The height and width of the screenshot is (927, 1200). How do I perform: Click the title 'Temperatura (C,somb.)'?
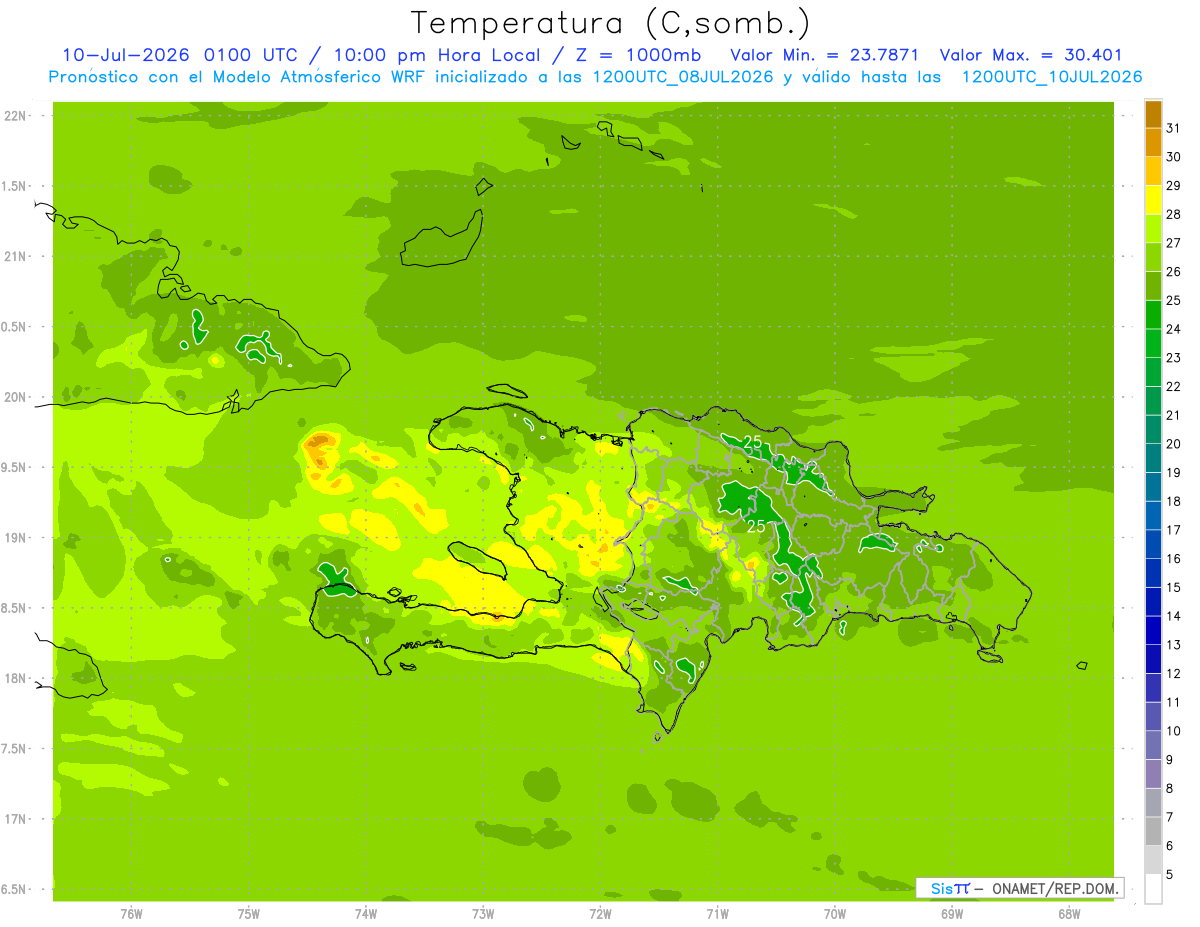point(610,23)
